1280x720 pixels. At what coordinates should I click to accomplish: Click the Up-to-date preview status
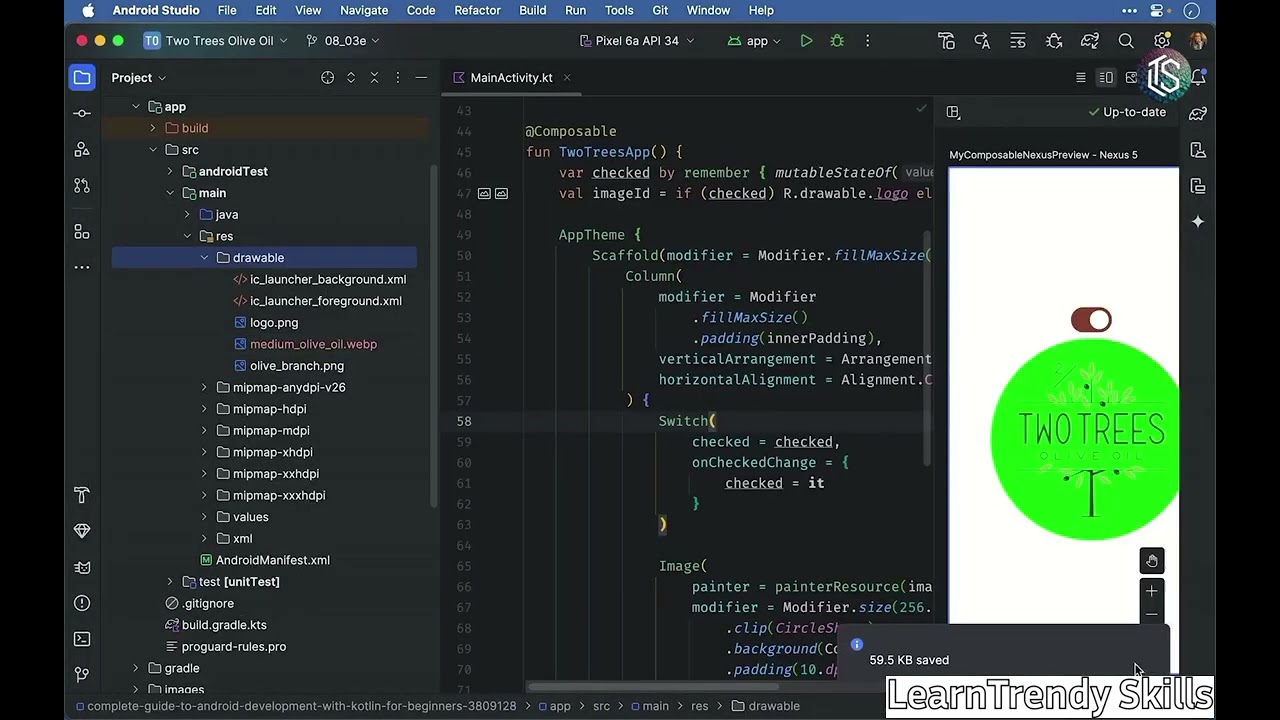(x=1127, y=112)
